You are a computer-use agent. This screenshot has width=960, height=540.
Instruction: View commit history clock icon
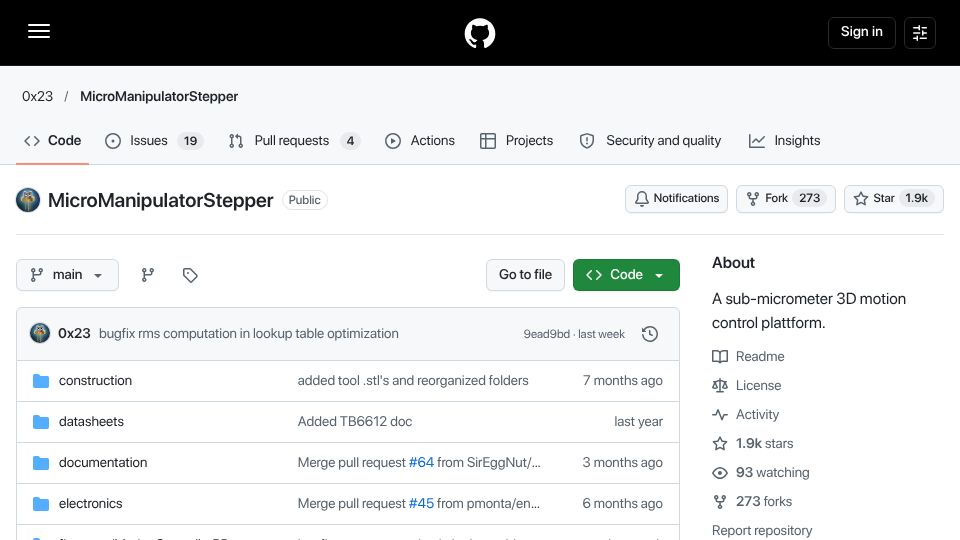pyautogui.click(x=650, y=334)
